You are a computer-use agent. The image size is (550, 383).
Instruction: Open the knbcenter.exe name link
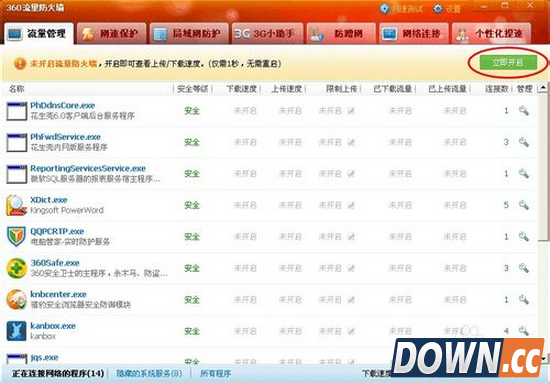(x=58, y=294)
